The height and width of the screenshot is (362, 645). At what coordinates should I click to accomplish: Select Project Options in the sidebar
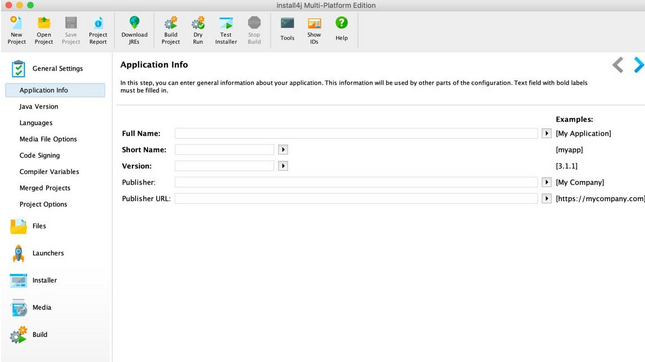43,204
